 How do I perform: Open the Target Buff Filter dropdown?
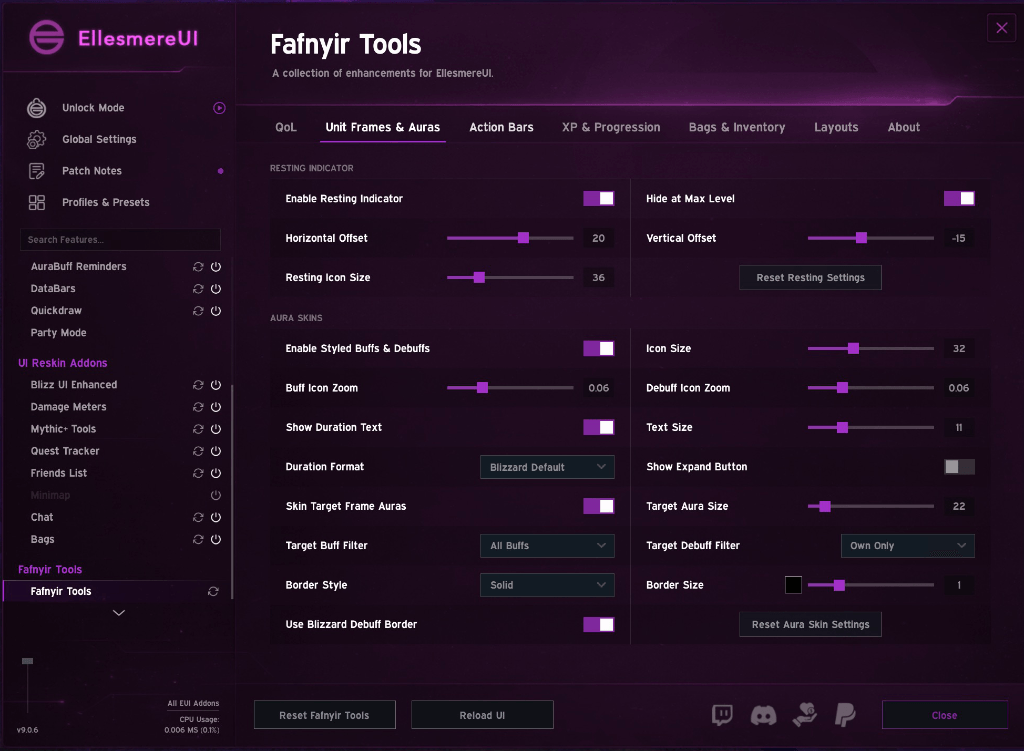547,546
